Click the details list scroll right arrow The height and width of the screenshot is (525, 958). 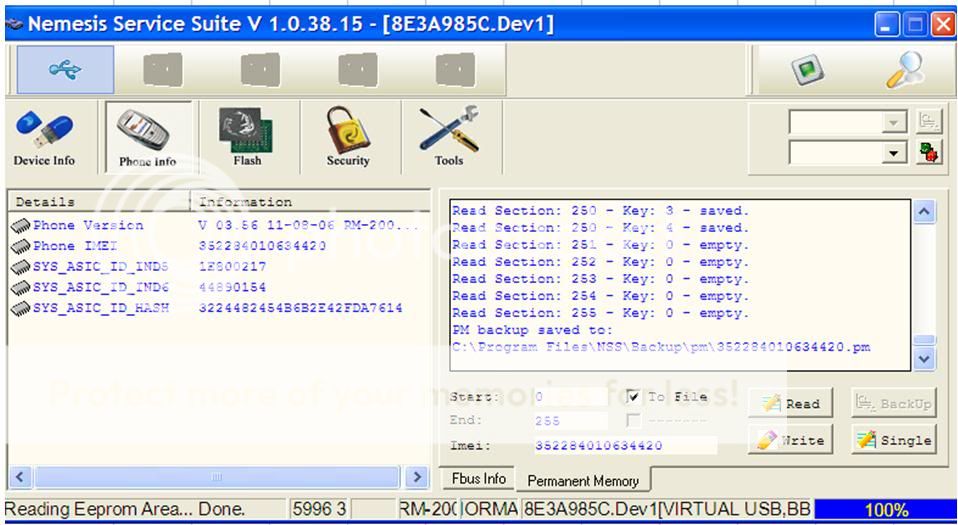coord(417,477)
